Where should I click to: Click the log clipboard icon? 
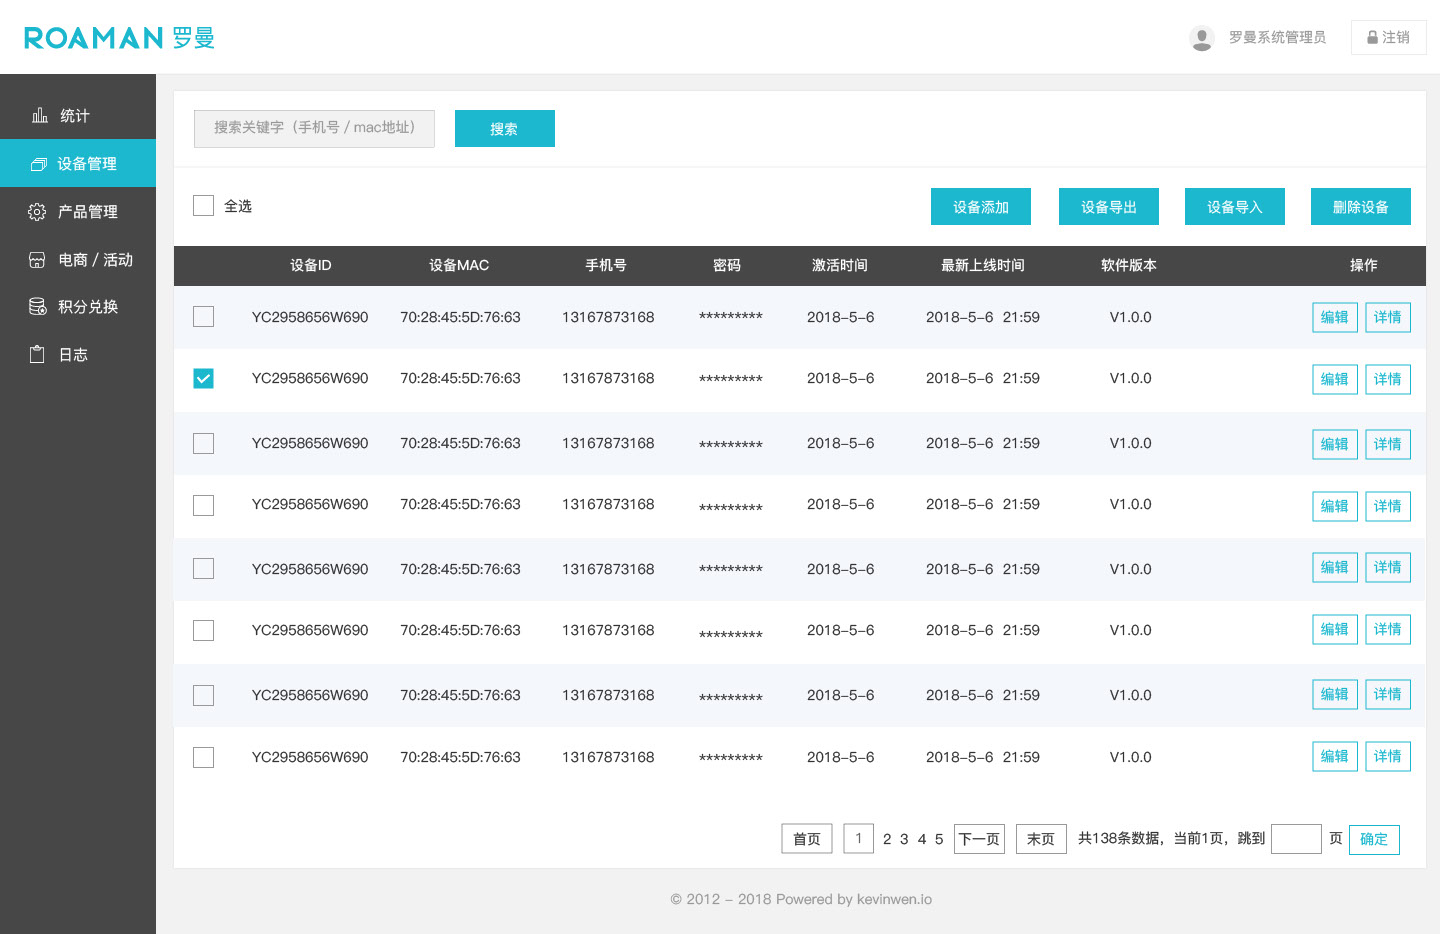click(x=37, y=355)
